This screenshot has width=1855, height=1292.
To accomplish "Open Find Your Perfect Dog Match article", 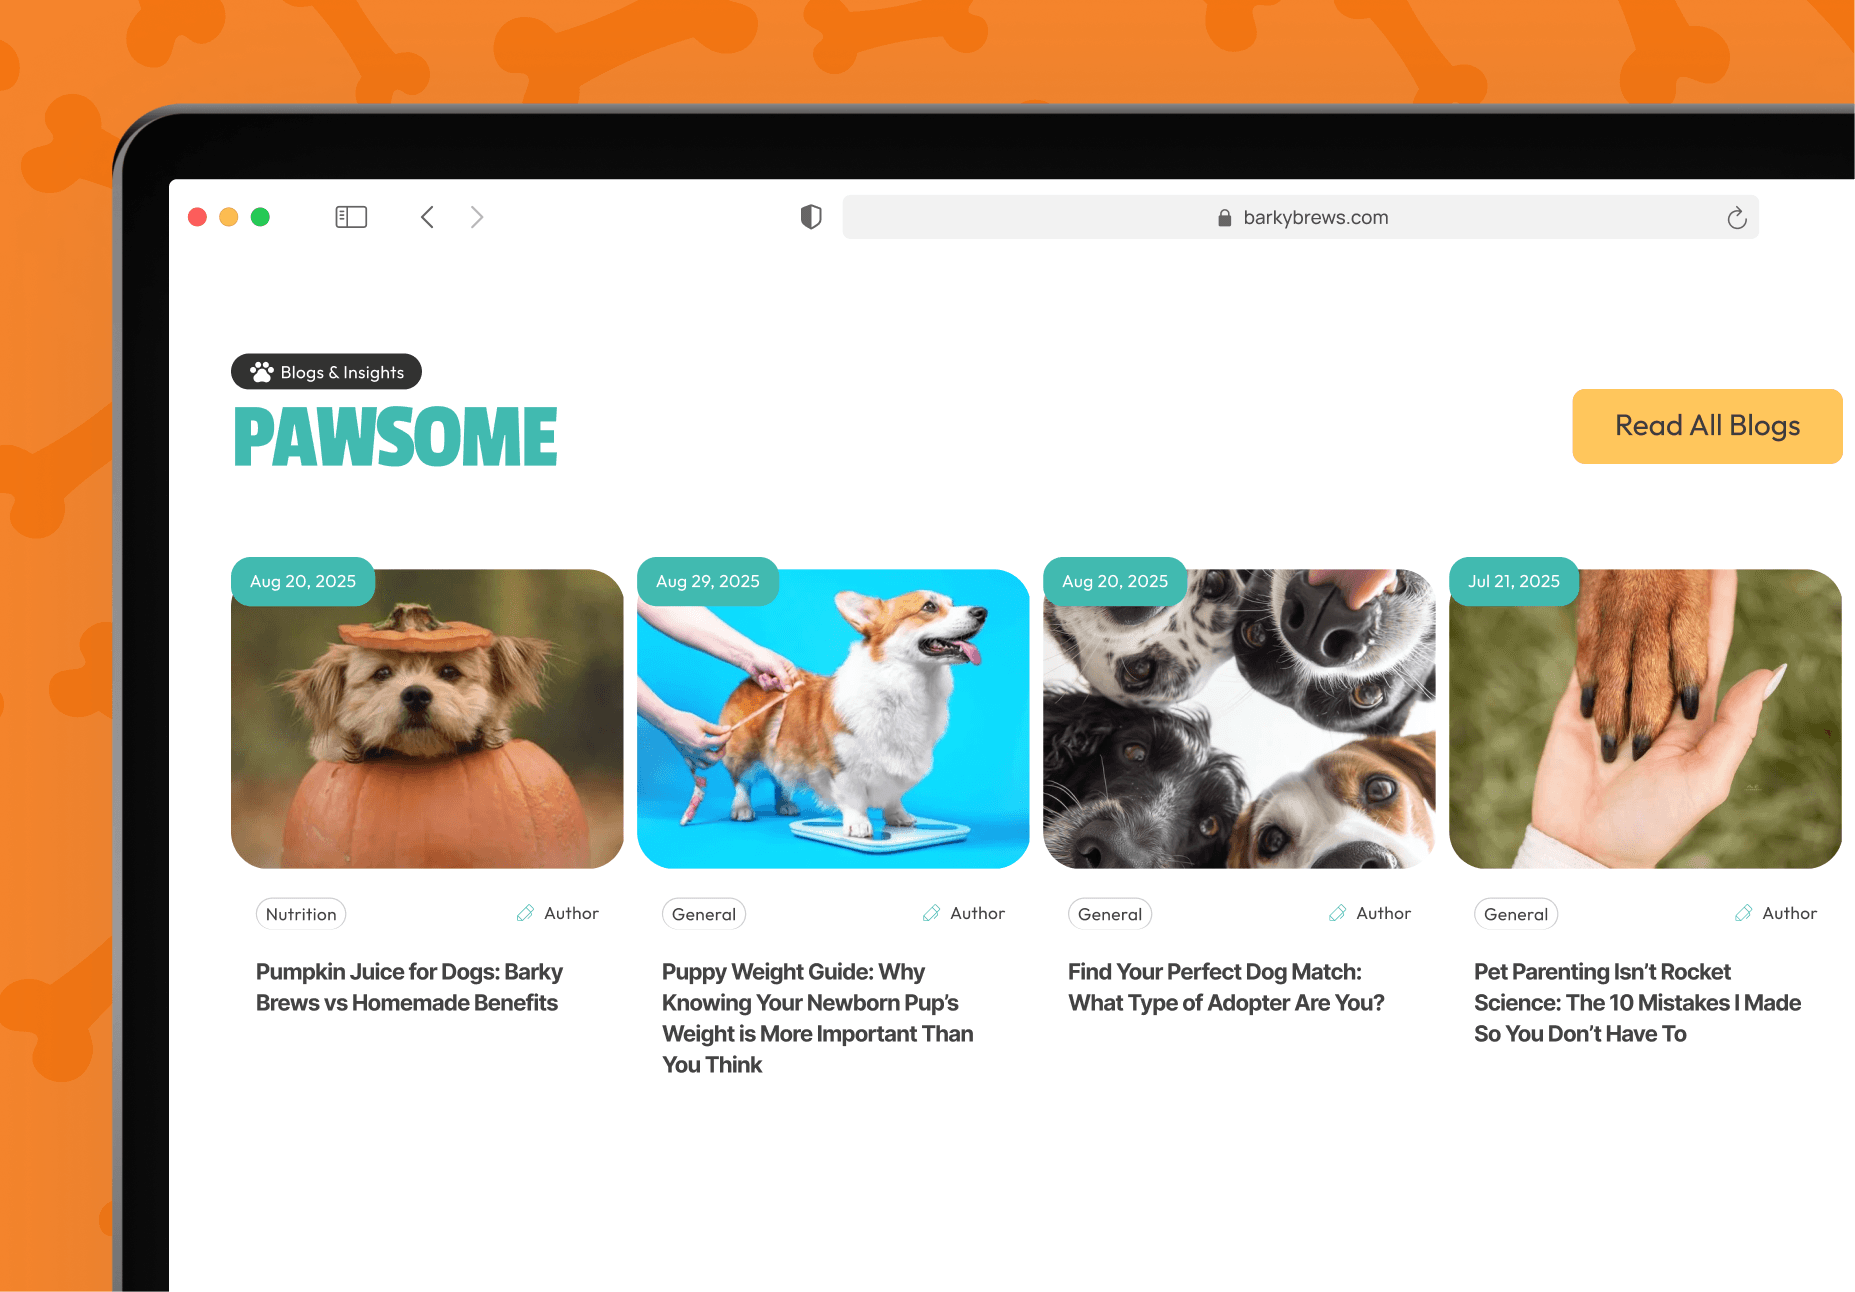I will [x=1226, y=987].
